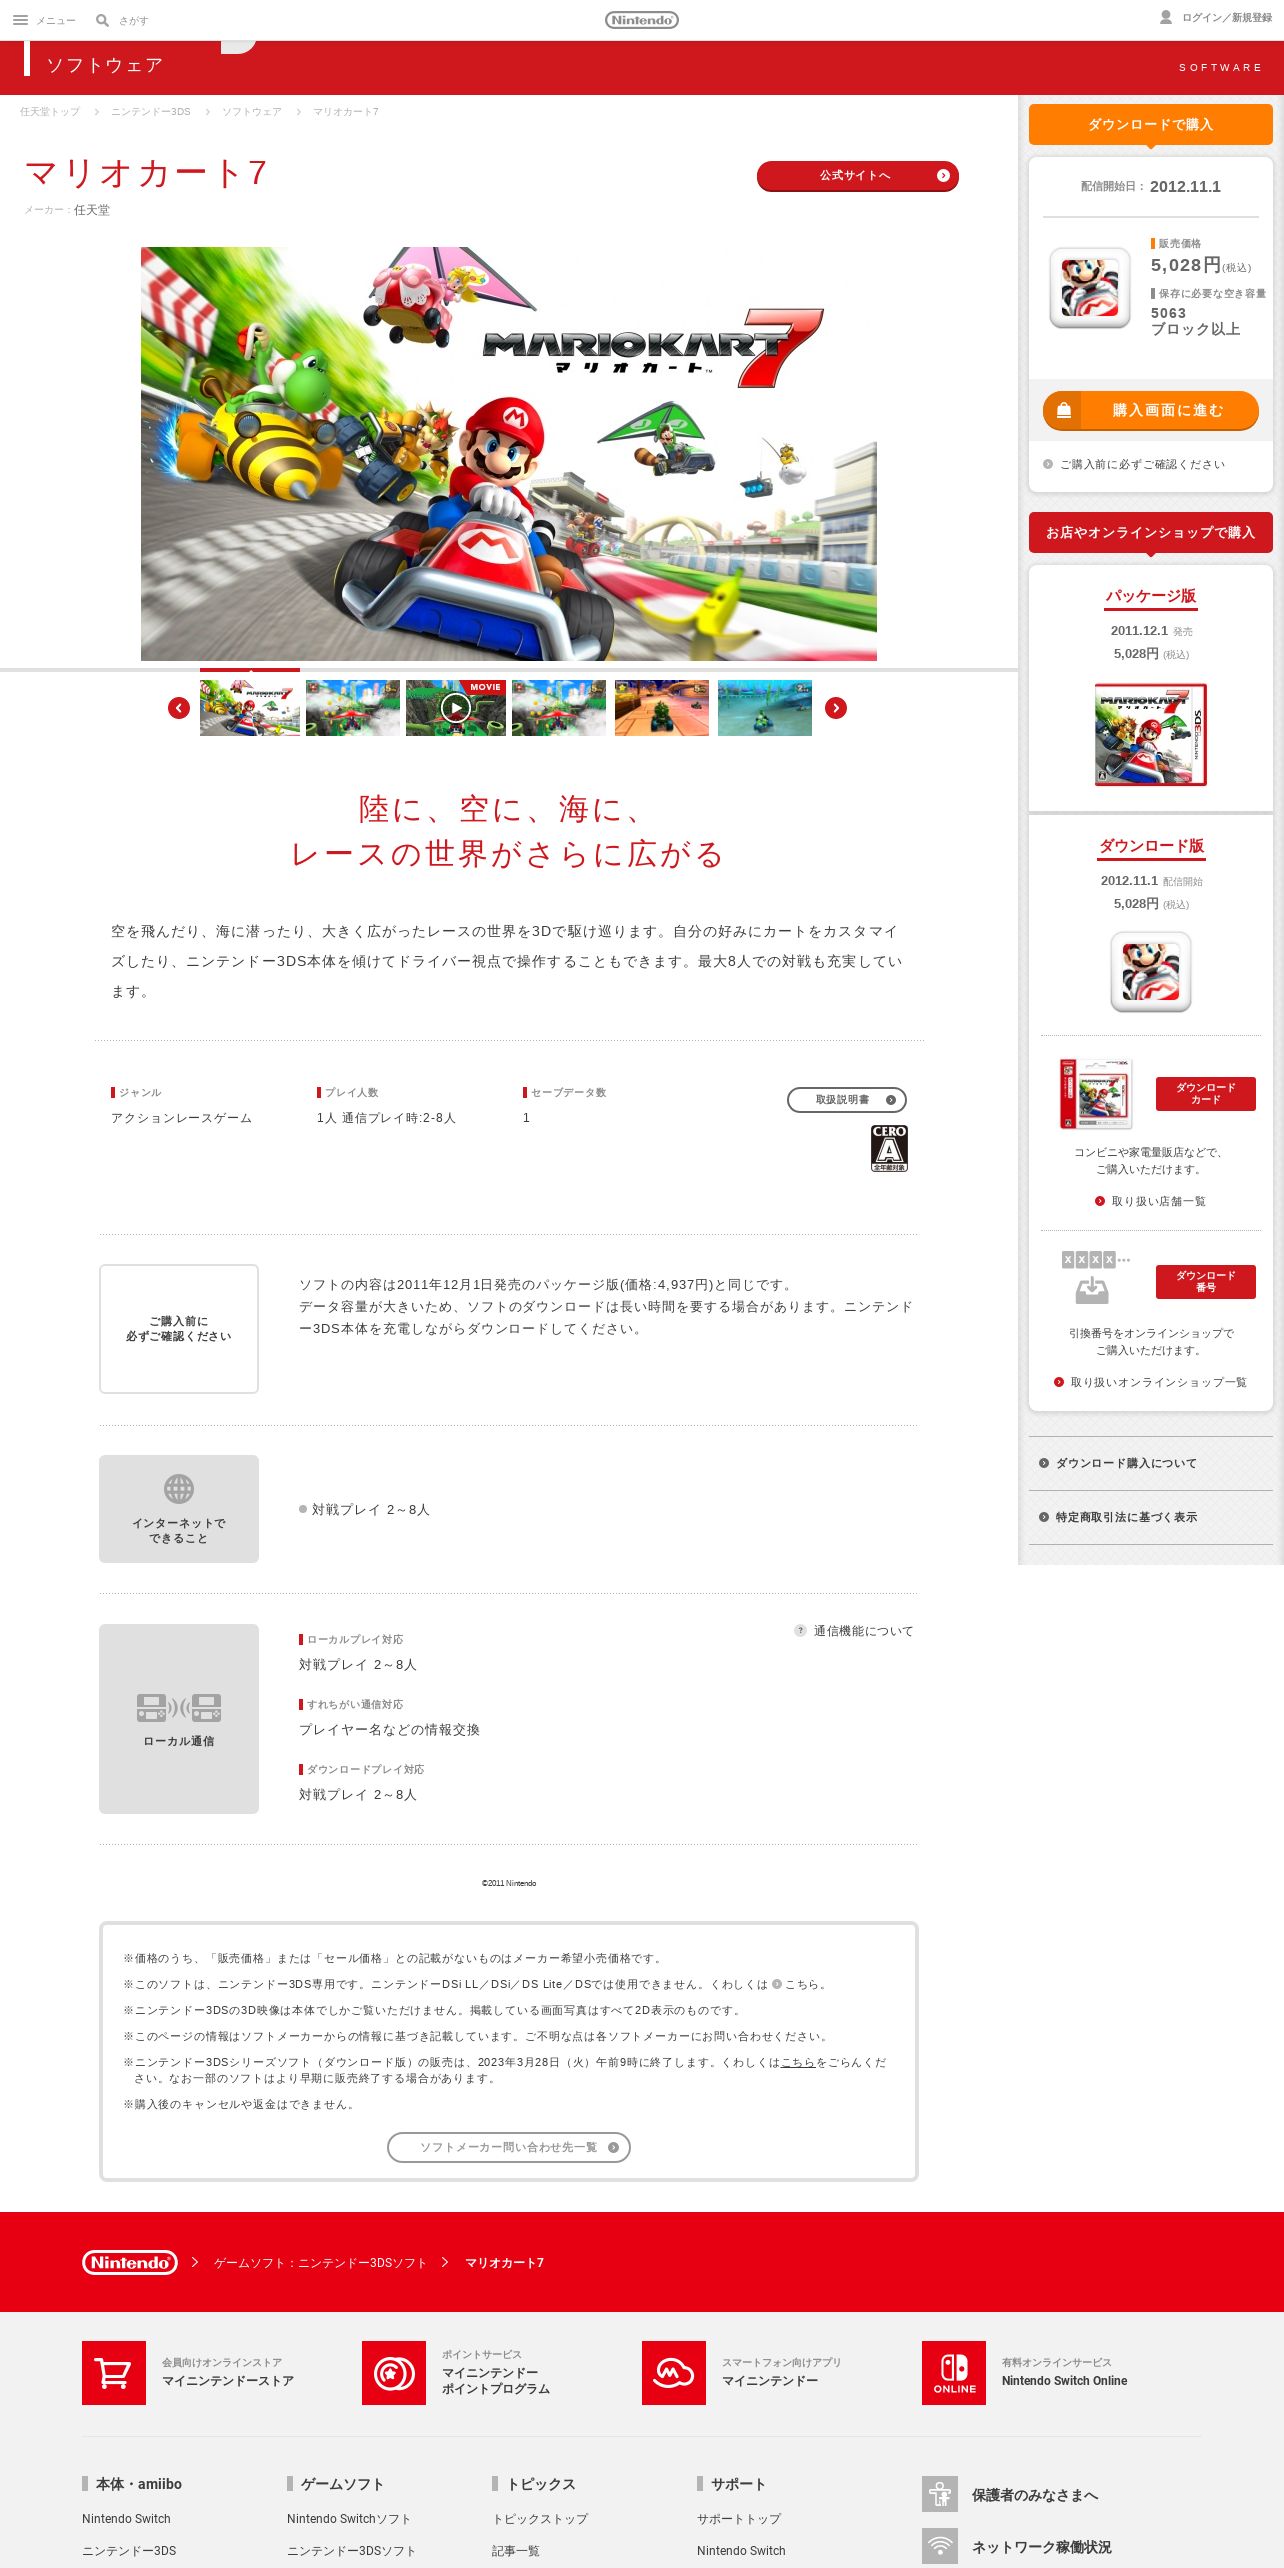The image size is (1284, 2568).
Task: Go to next screenshot with right arrow
Action: point(836,708)
